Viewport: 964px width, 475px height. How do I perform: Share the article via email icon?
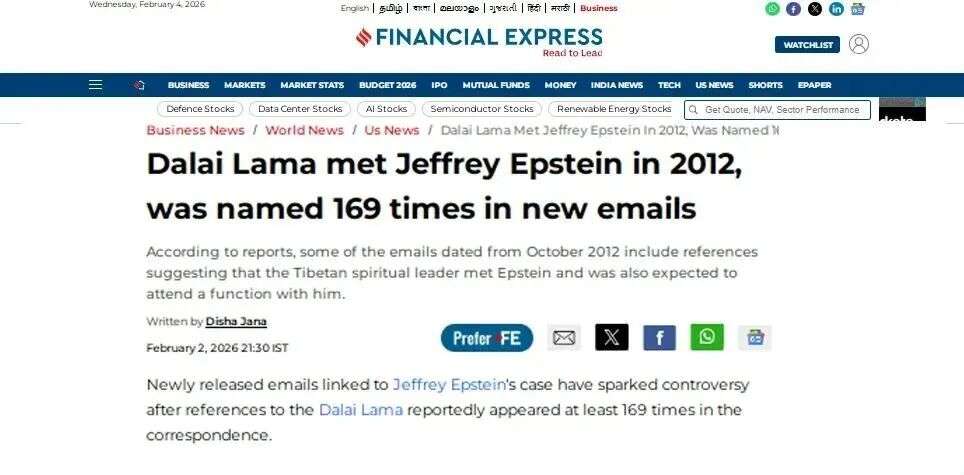(564, 338)
